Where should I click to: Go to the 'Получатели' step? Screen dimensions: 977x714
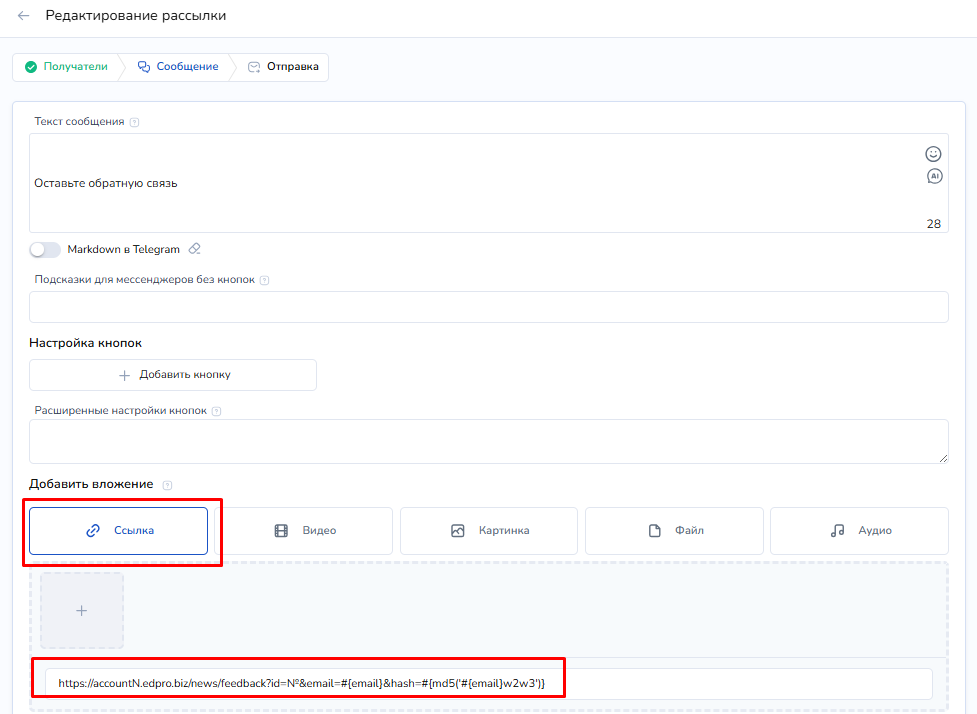tap(66, 67)
